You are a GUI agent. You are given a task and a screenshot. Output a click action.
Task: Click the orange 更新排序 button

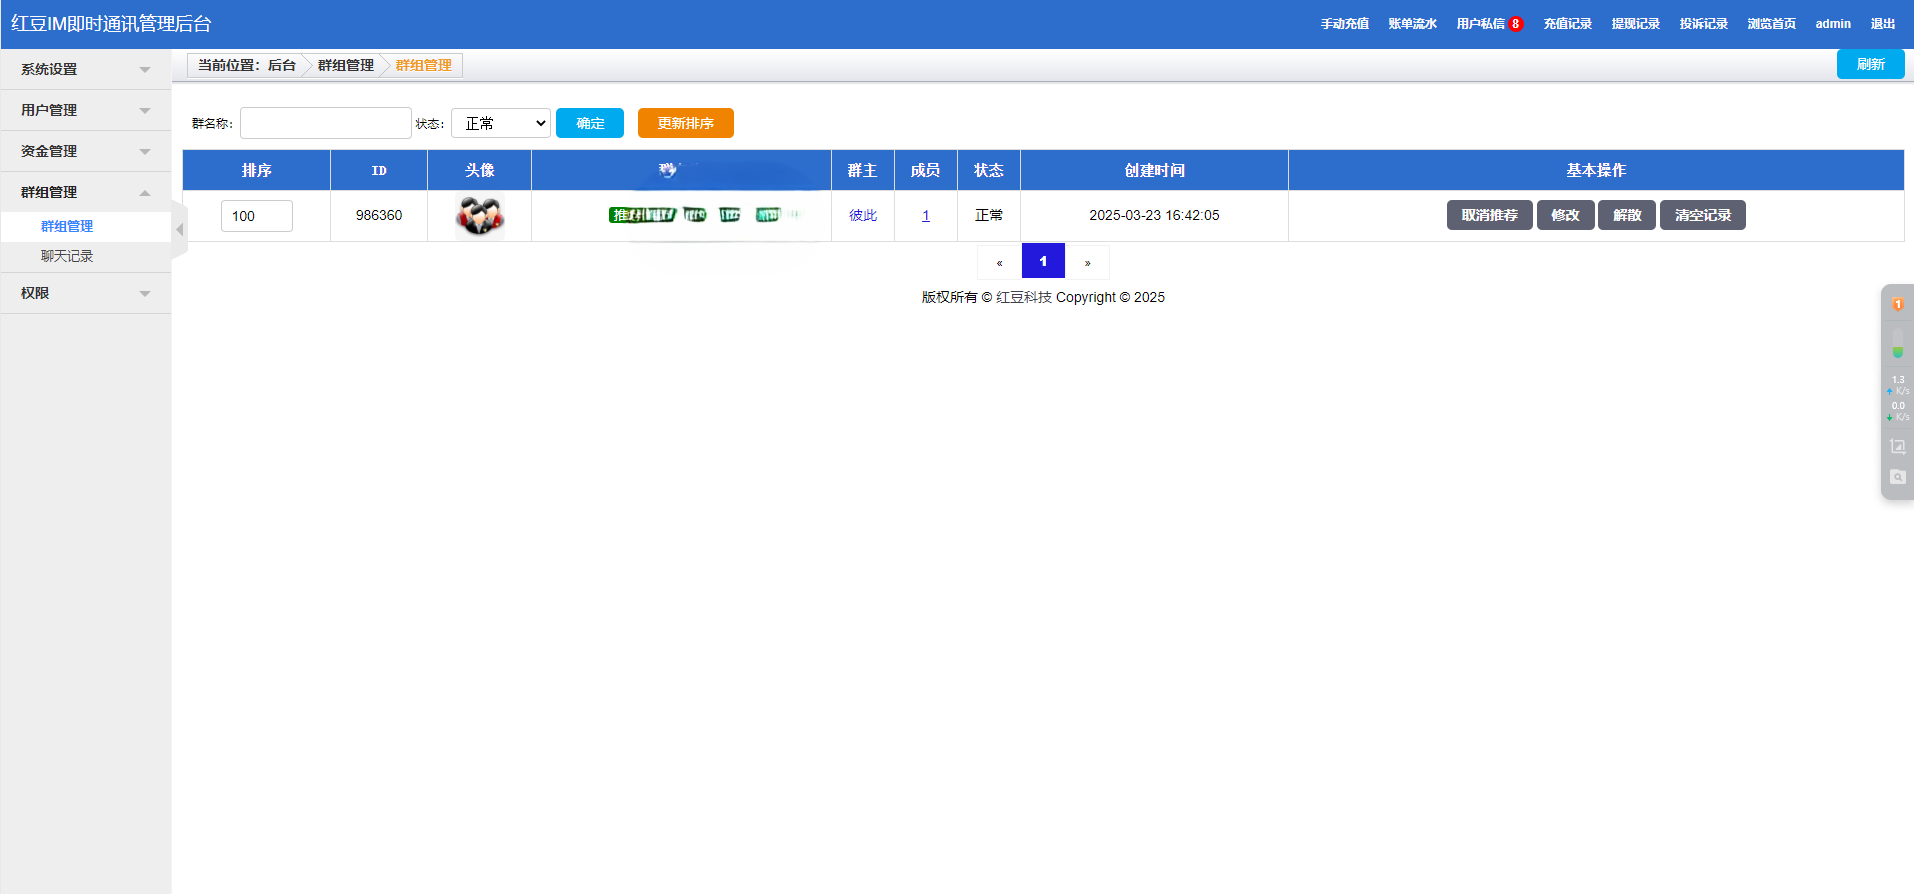[685, 123]
